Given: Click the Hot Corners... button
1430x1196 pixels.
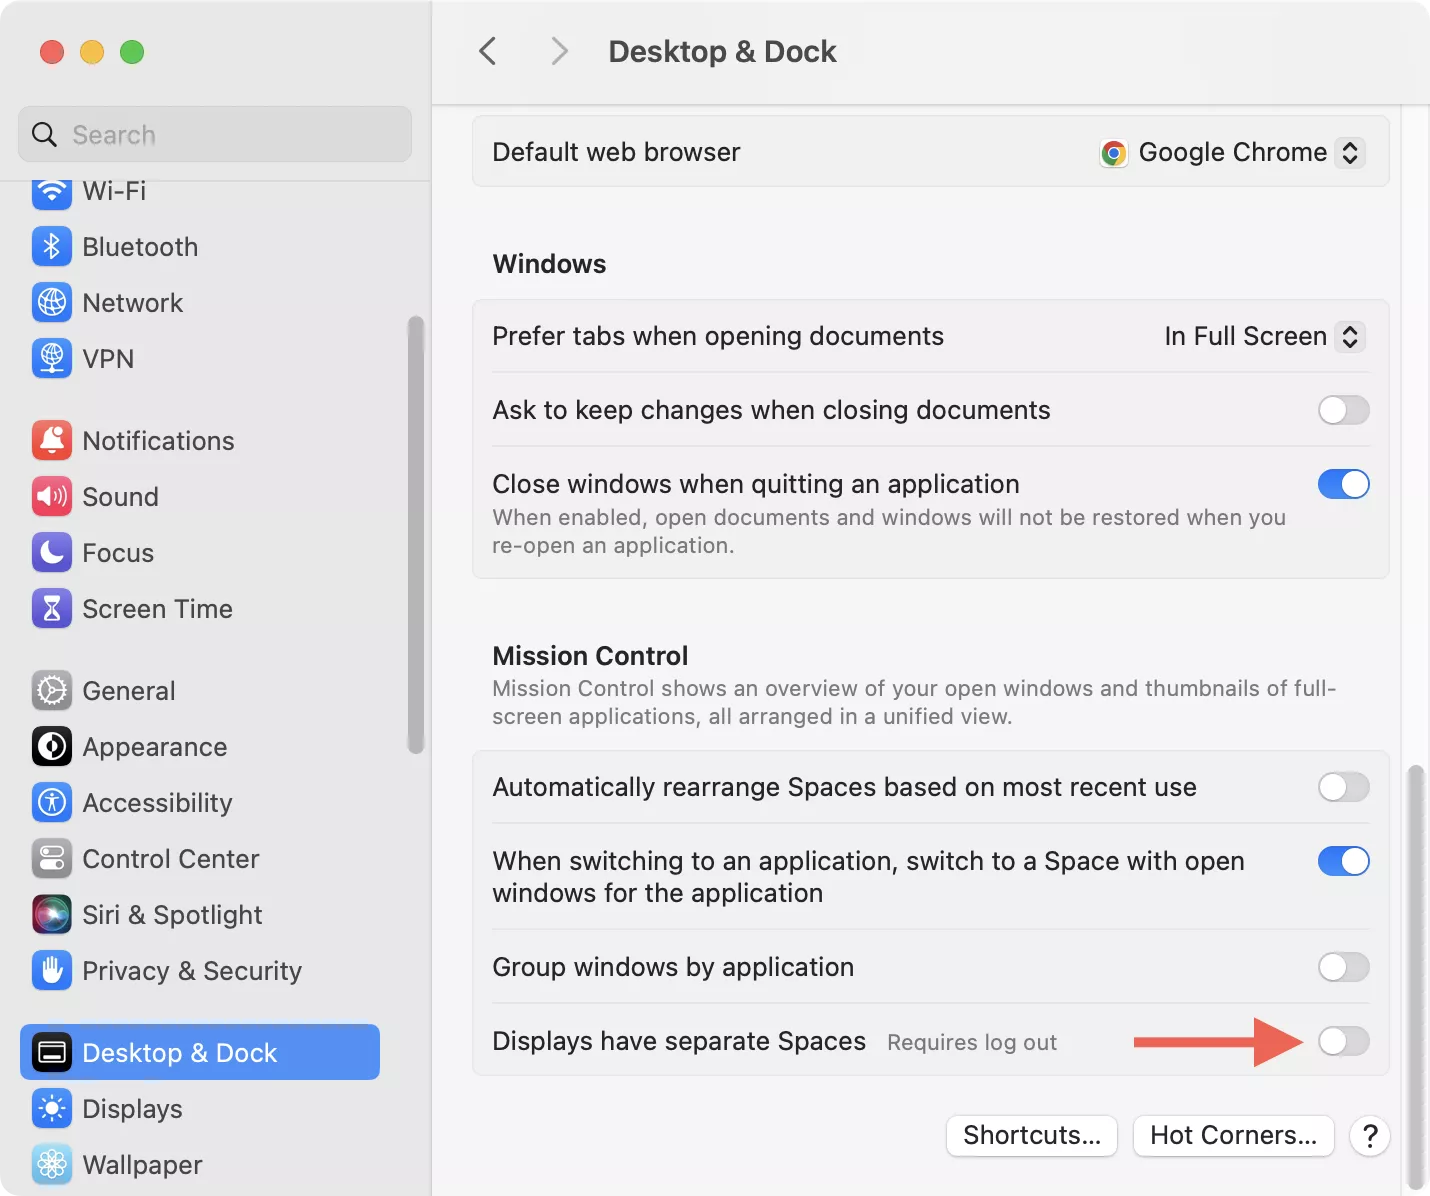Looking at the screenshot, I should click(1234, 1136).
